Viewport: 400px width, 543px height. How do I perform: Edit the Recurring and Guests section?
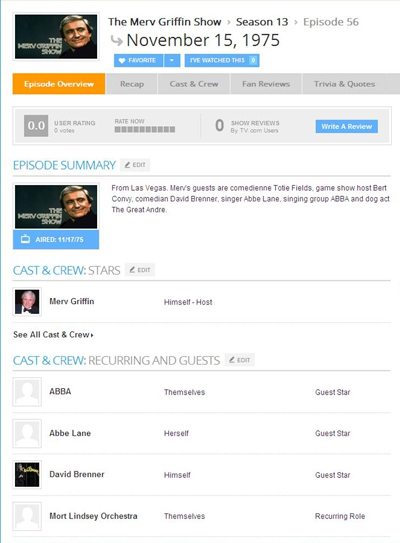coord(240,360)
